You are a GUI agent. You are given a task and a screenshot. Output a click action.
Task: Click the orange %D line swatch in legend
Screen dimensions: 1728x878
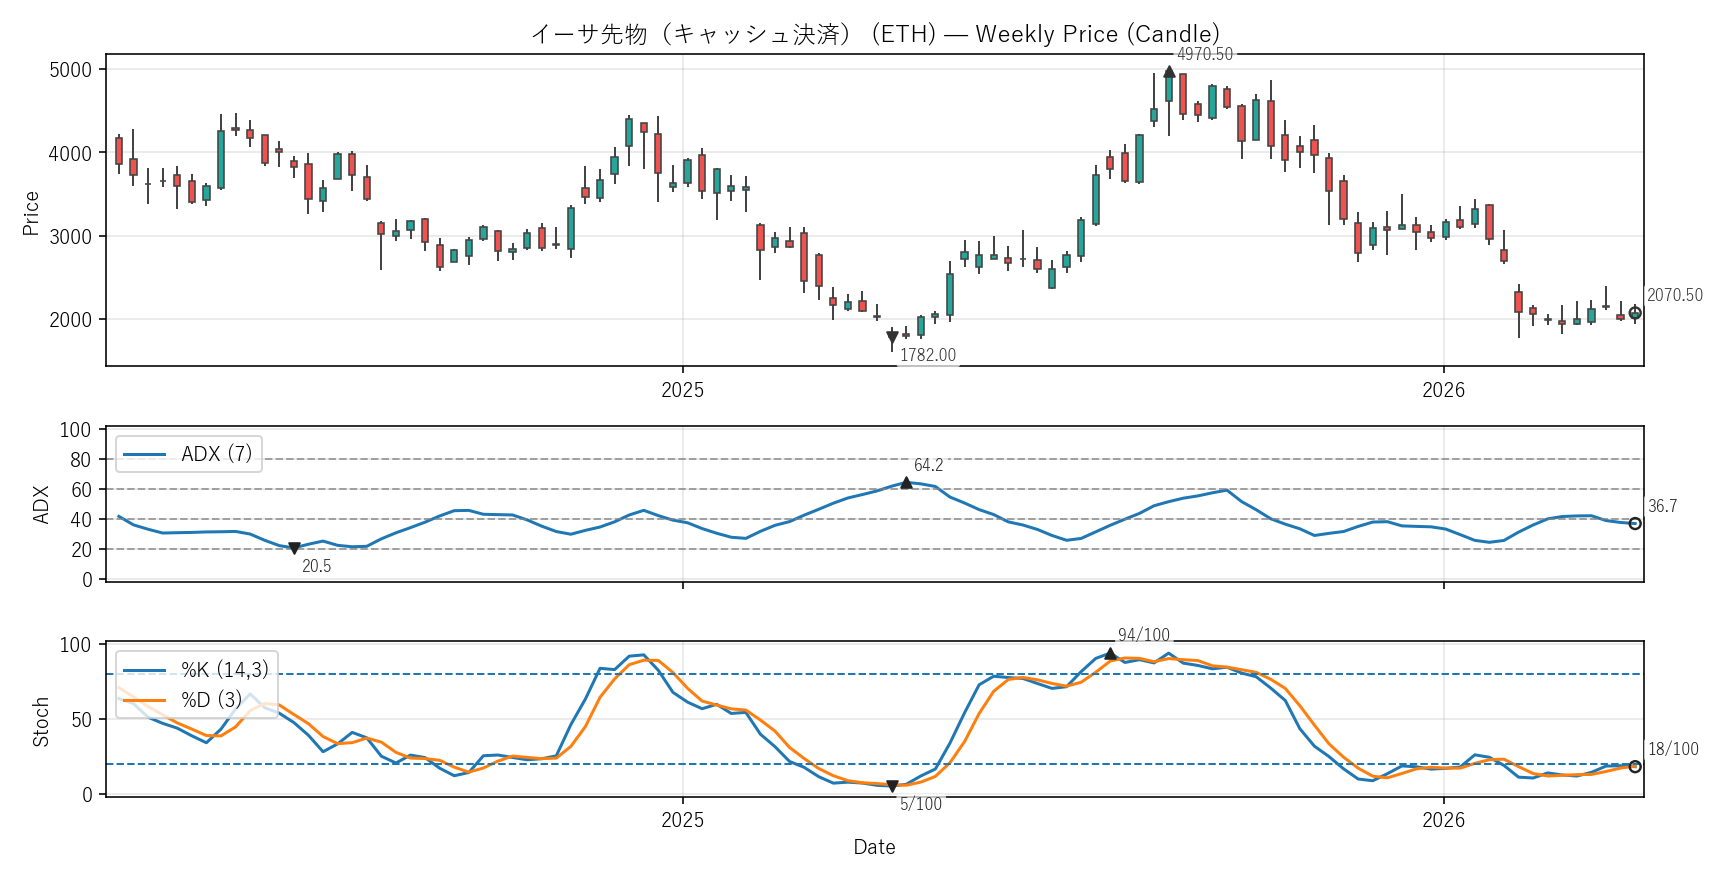144,700
